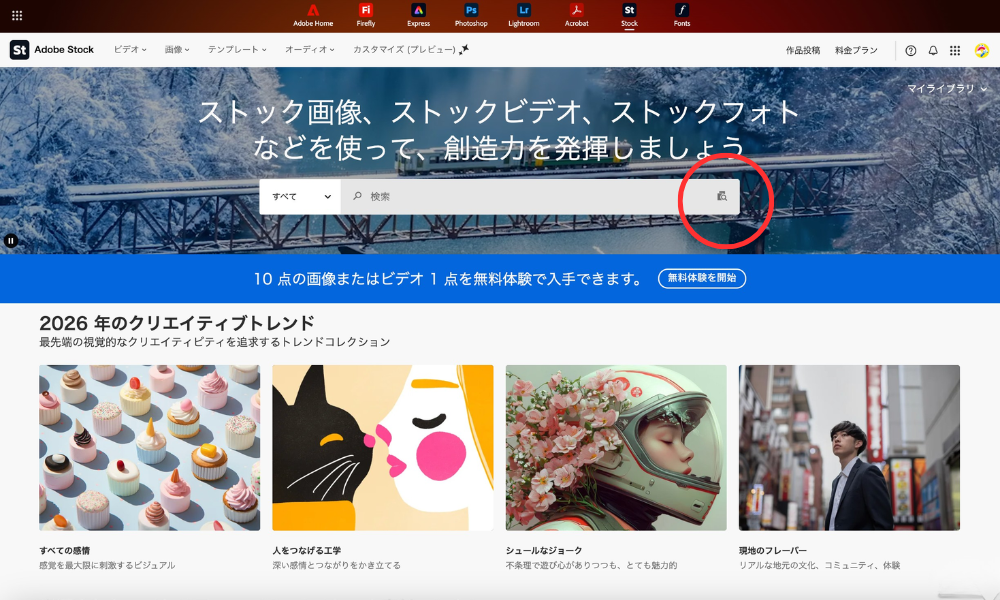This screenshot has width=1000, height=600.
Task: Open the シュールなジョーク collection thumbnail
Action: tap(615, 447)
